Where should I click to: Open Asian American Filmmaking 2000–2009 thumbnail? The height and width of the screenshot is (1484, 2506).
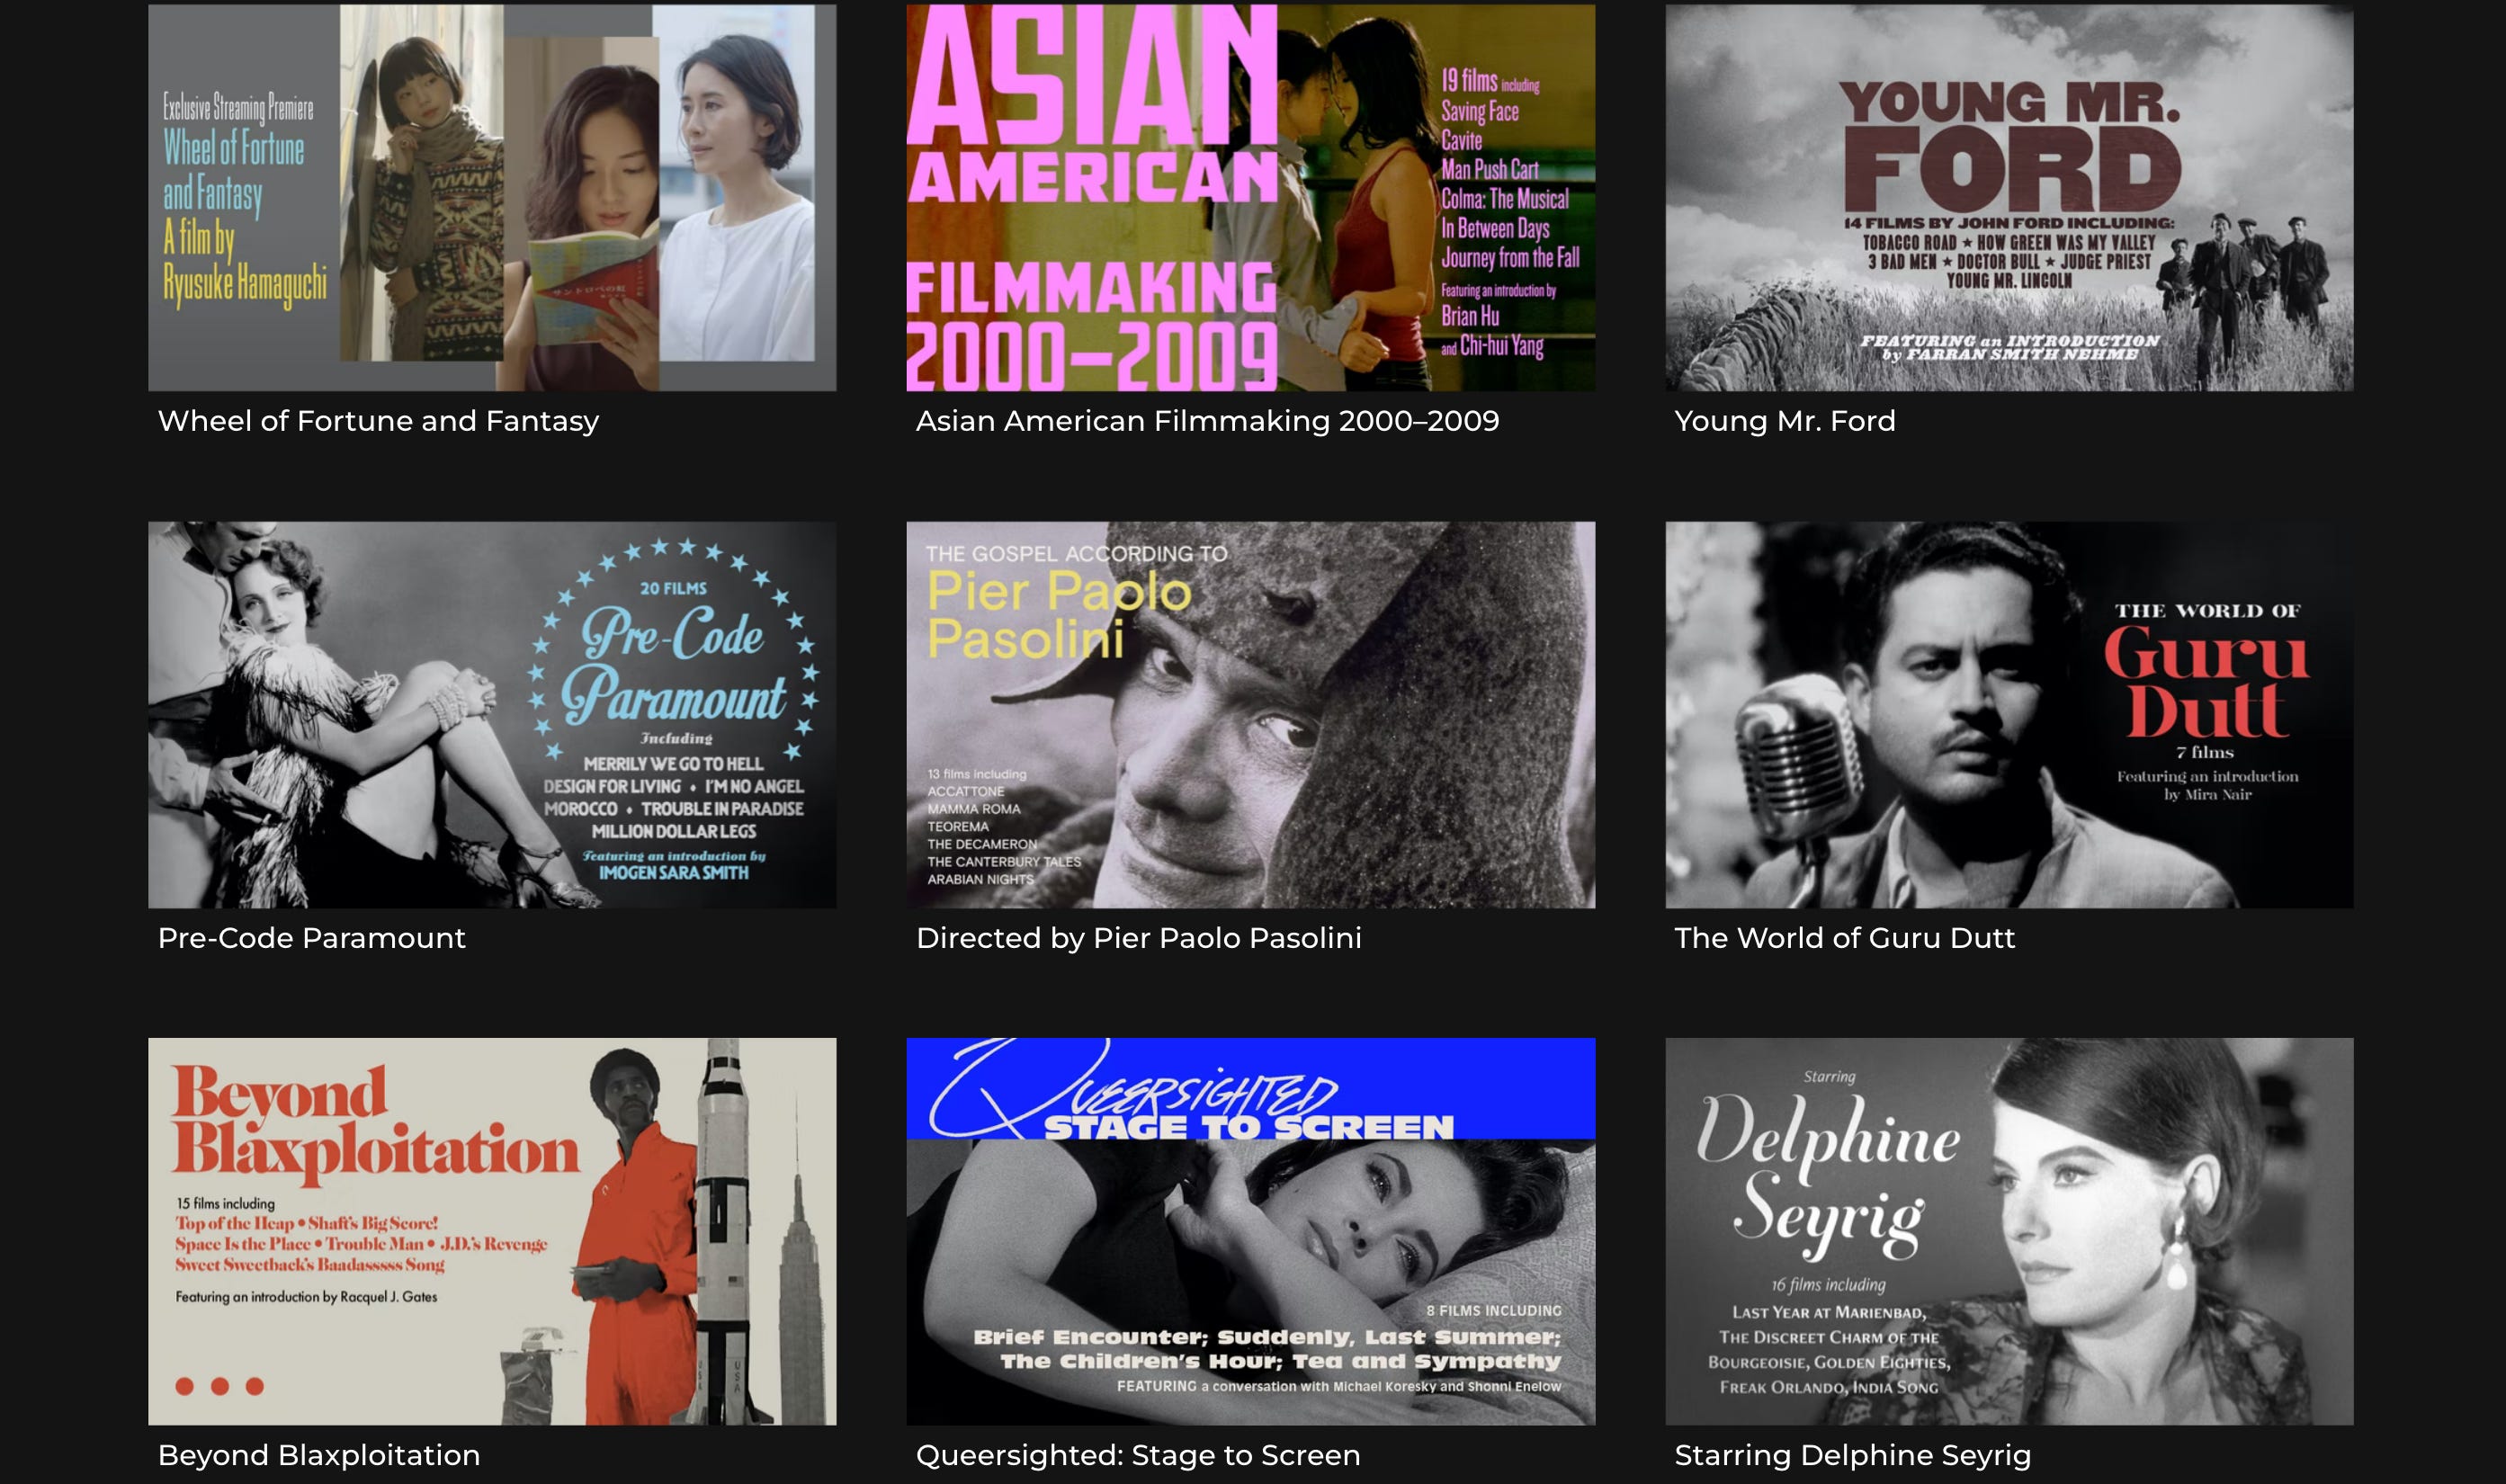coord(1250,197)
